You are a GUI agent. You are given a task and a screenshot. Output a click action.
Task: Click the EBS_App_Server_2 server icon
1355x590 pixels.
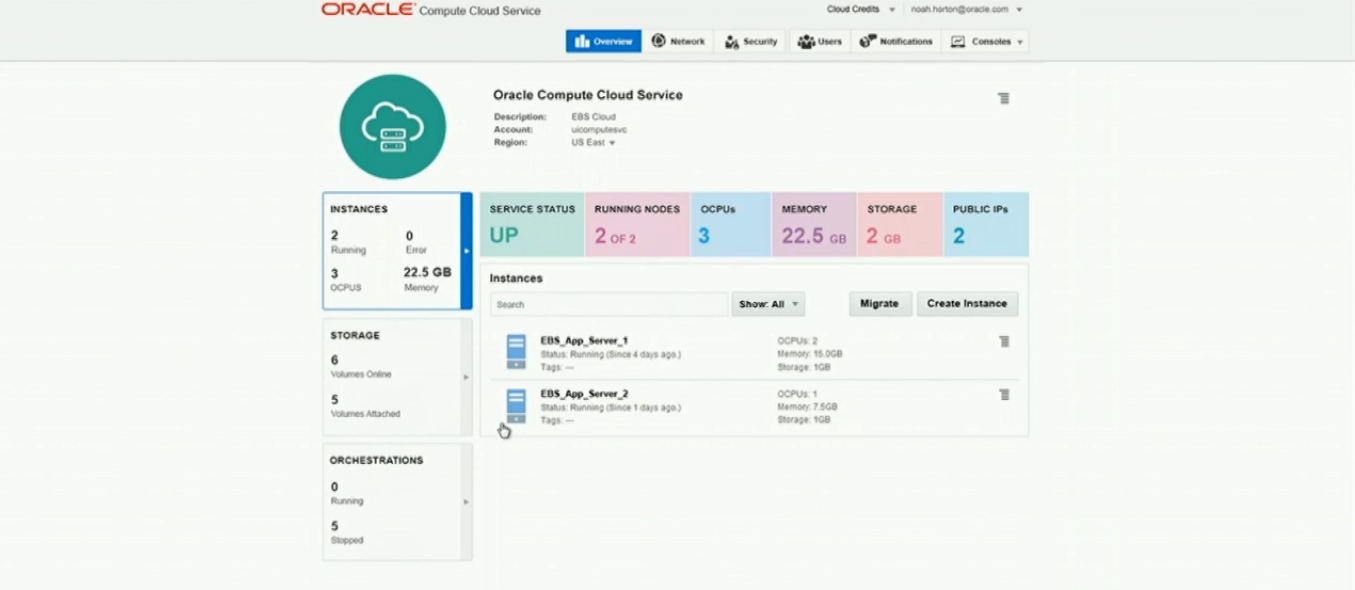(516, 406)
